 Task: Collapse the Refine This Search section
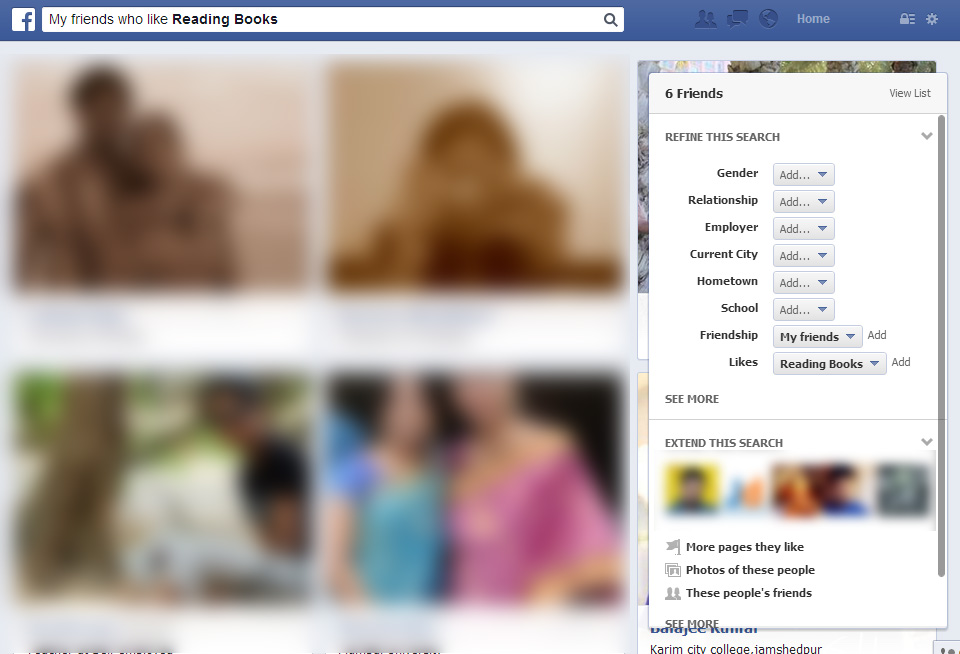click(926, 137)
